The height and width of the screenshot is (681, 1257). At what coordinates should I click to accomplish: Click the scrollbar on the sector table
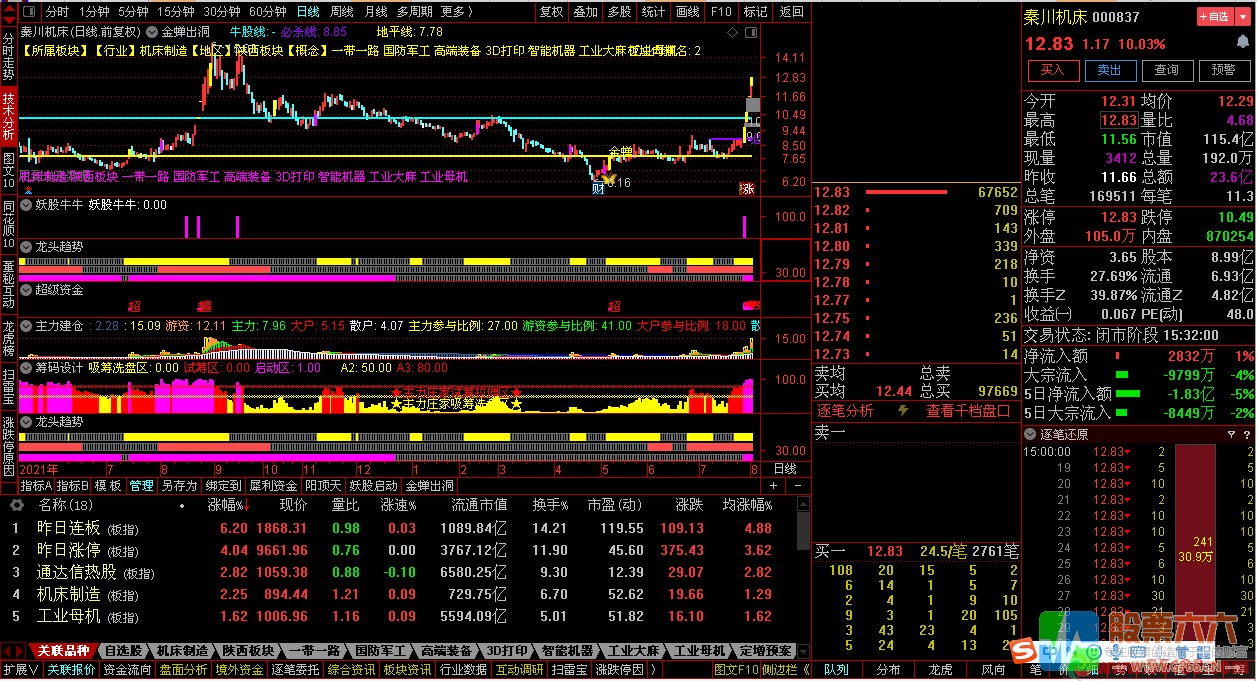pyautogui.click(x=803, y=530)
